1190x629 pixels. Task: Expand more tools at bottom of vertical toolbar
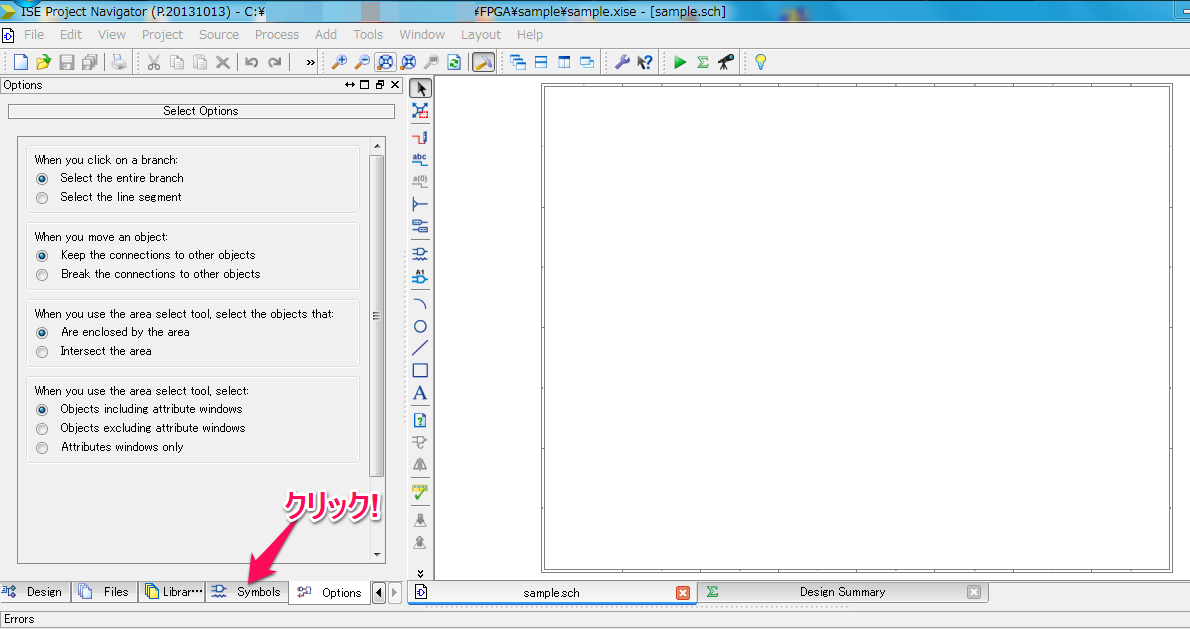(420, 571)
